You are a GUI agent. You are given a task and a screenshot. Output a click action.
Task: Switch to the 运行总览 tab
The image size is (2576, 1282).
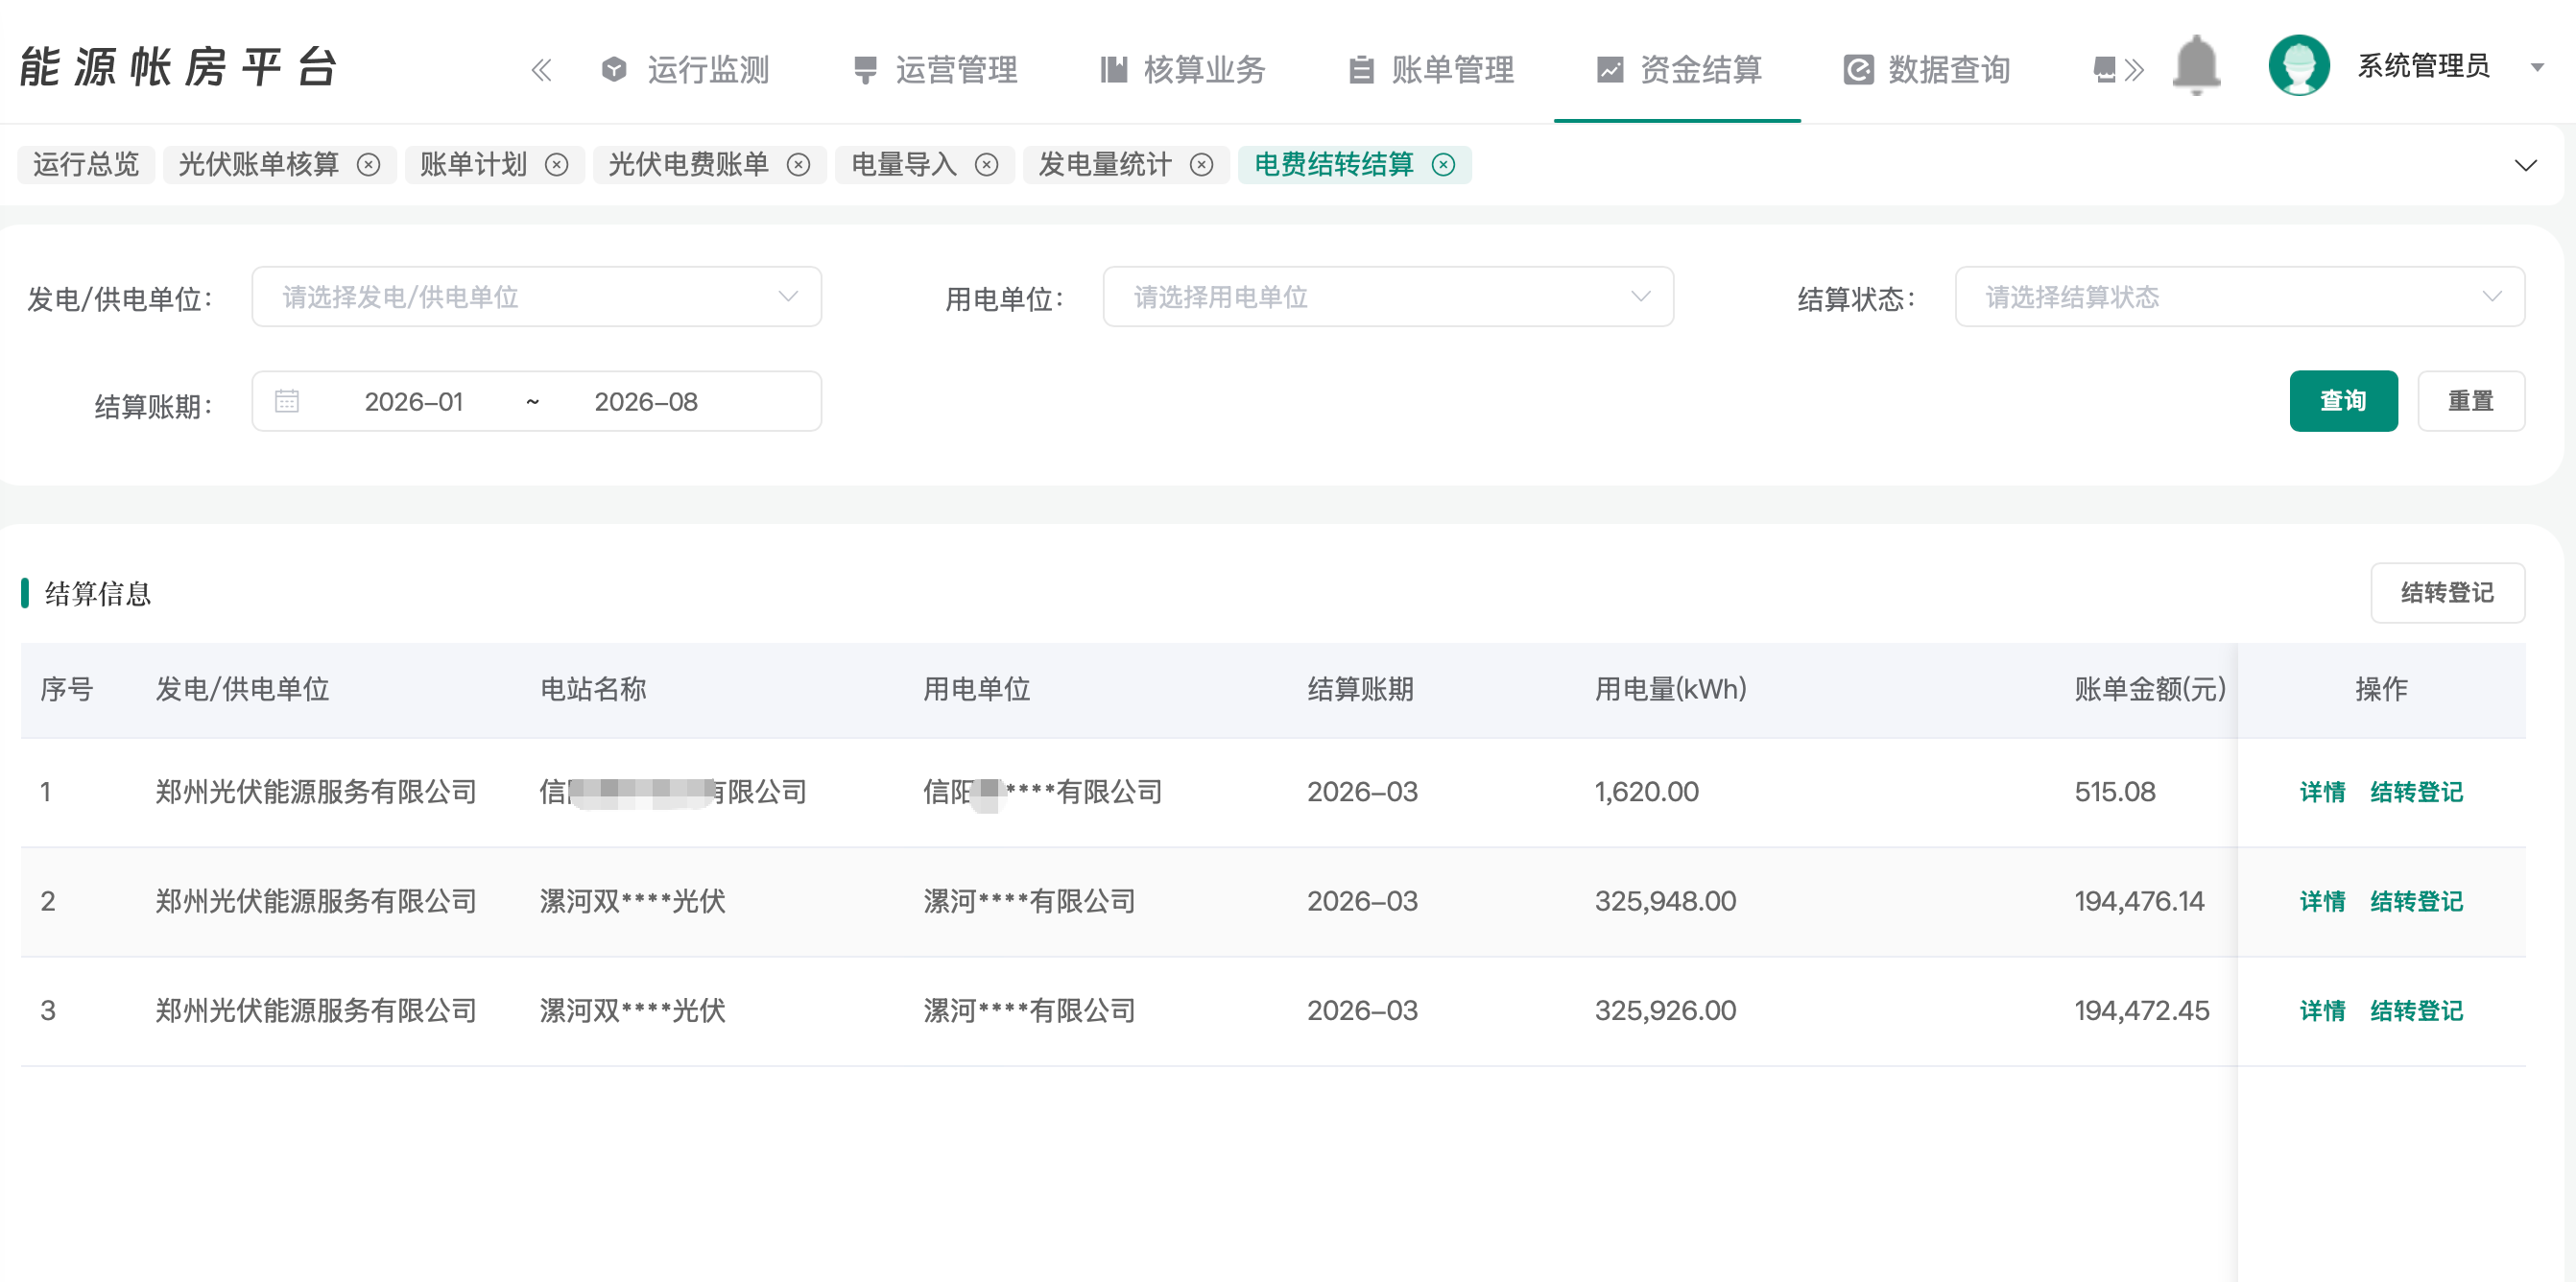pos(86,164)
